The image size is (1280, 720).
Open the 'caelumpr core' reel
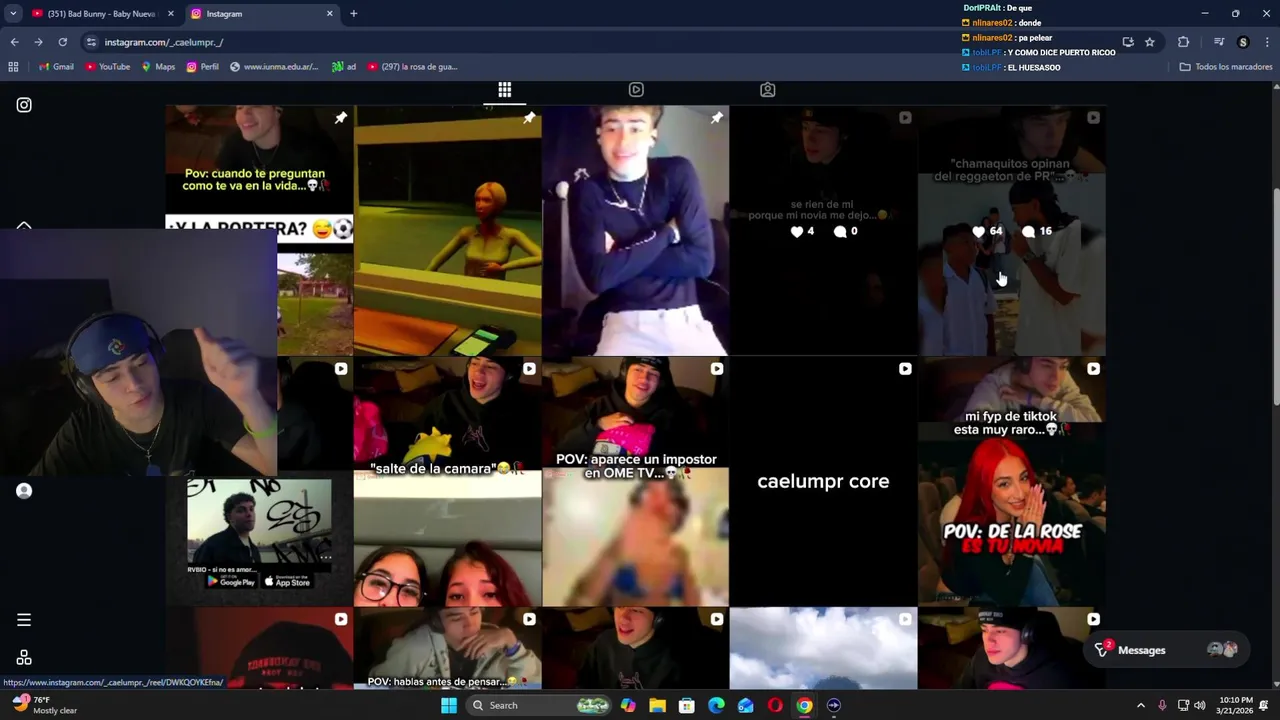click(x=823, y=482)
